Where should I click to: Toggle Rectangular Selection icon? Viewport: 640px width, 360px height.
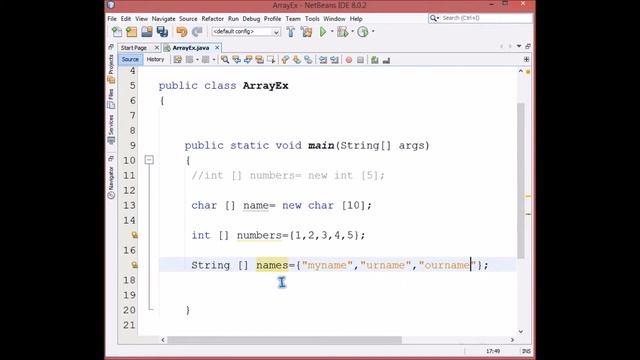[271, 60]
